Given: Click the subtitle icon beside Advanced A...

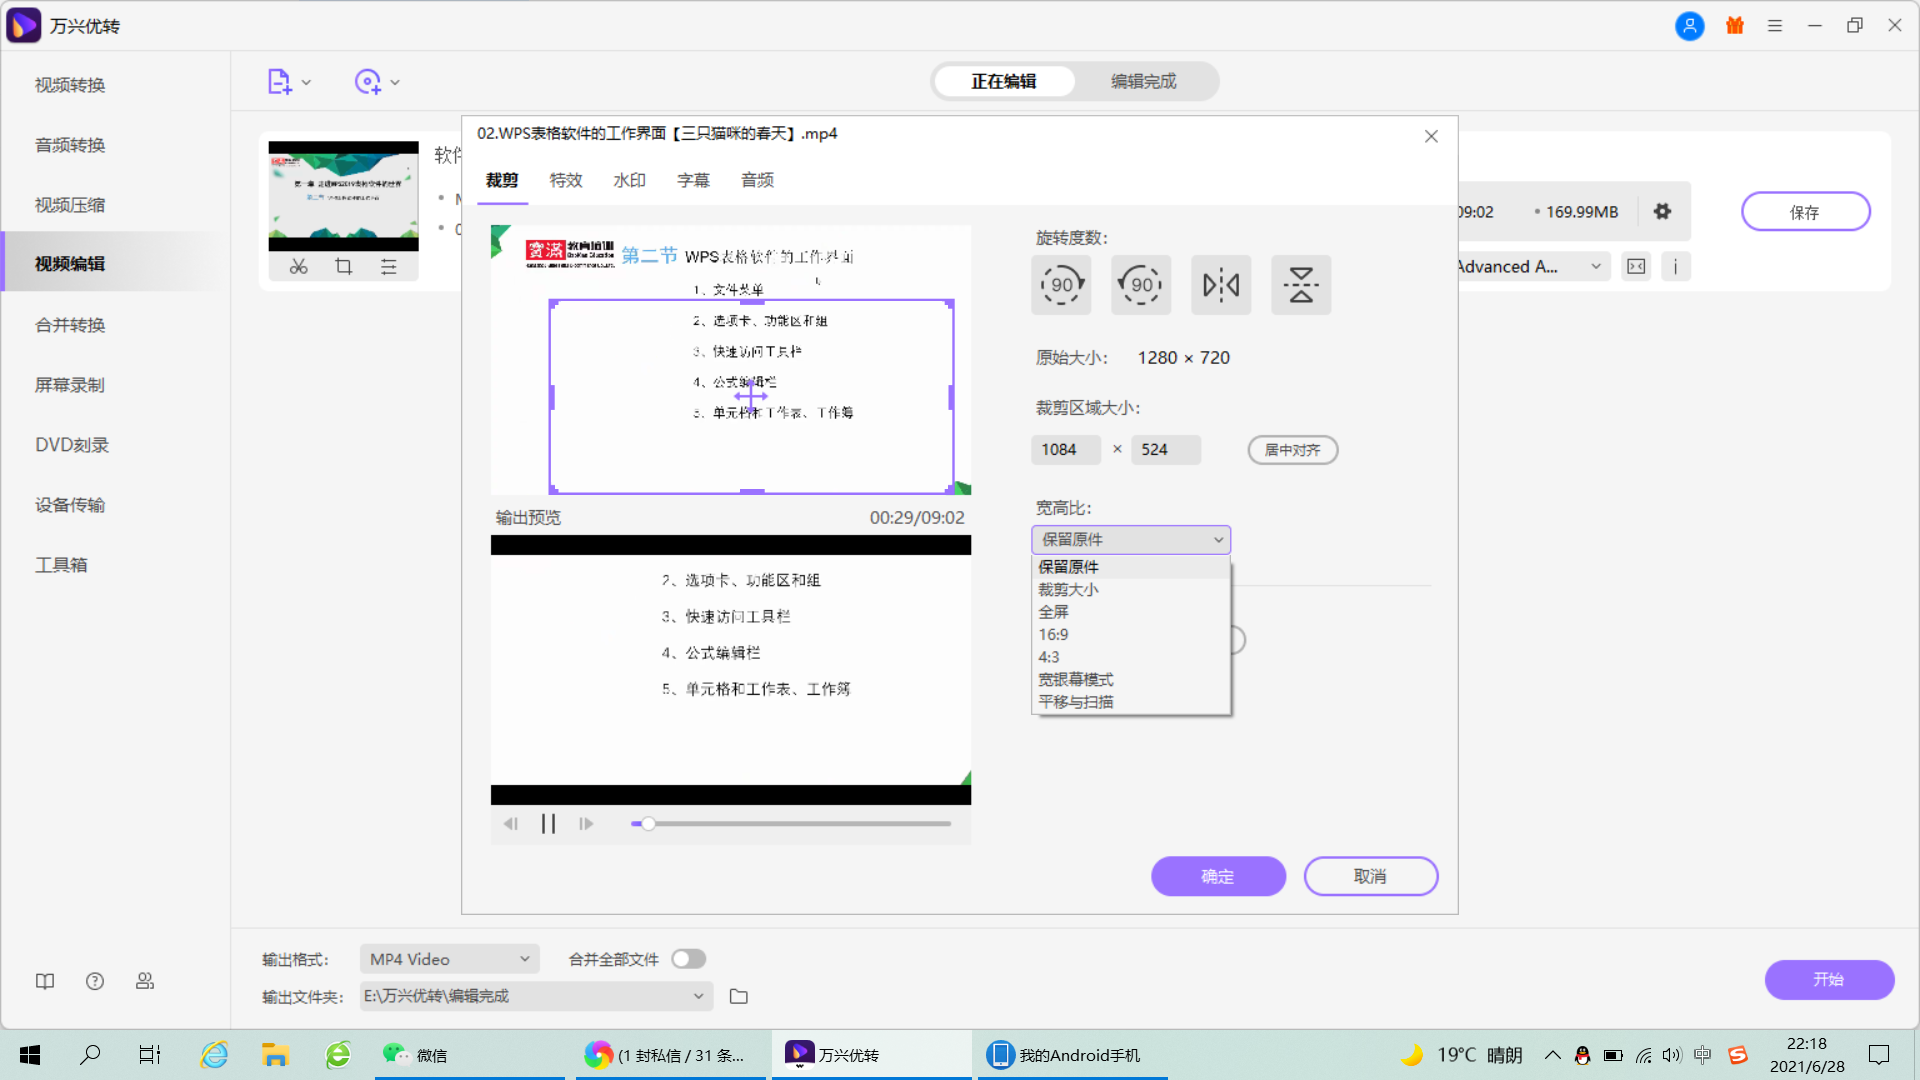Looking at the screenshot, I should coord(1636,266).
